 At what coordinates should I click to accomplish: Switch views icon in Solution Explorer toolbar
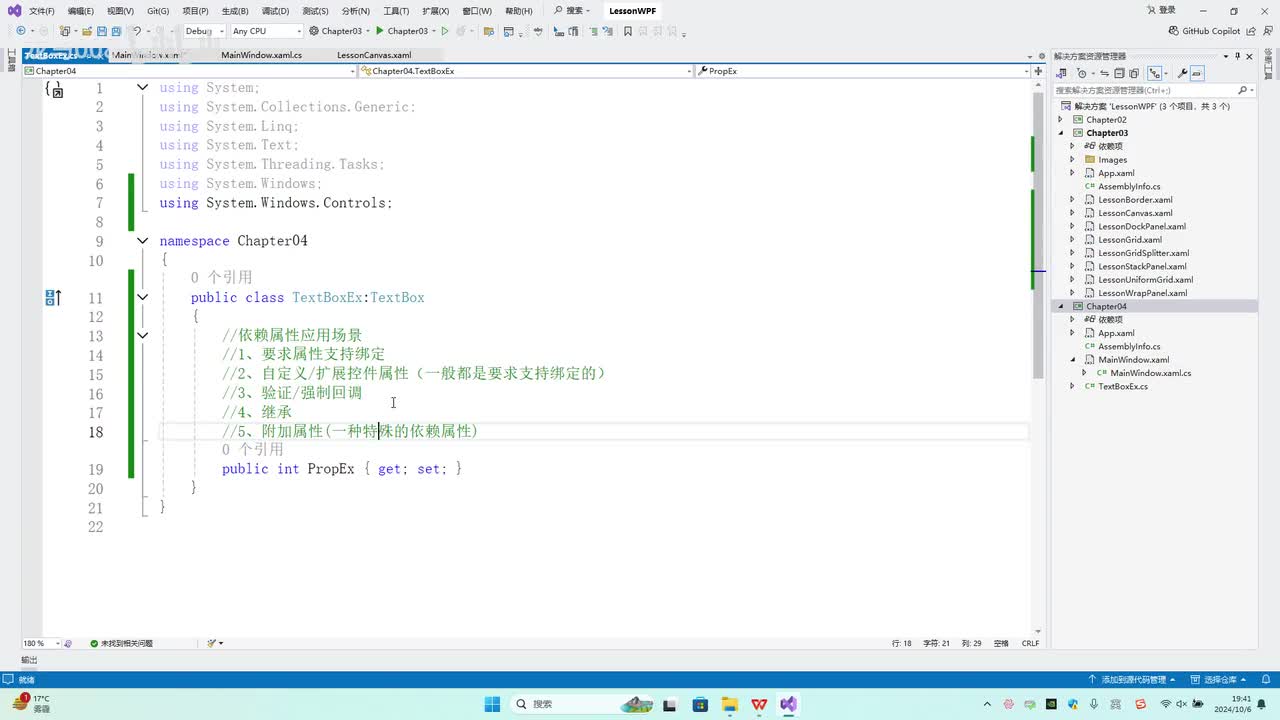click(1062, 73)
